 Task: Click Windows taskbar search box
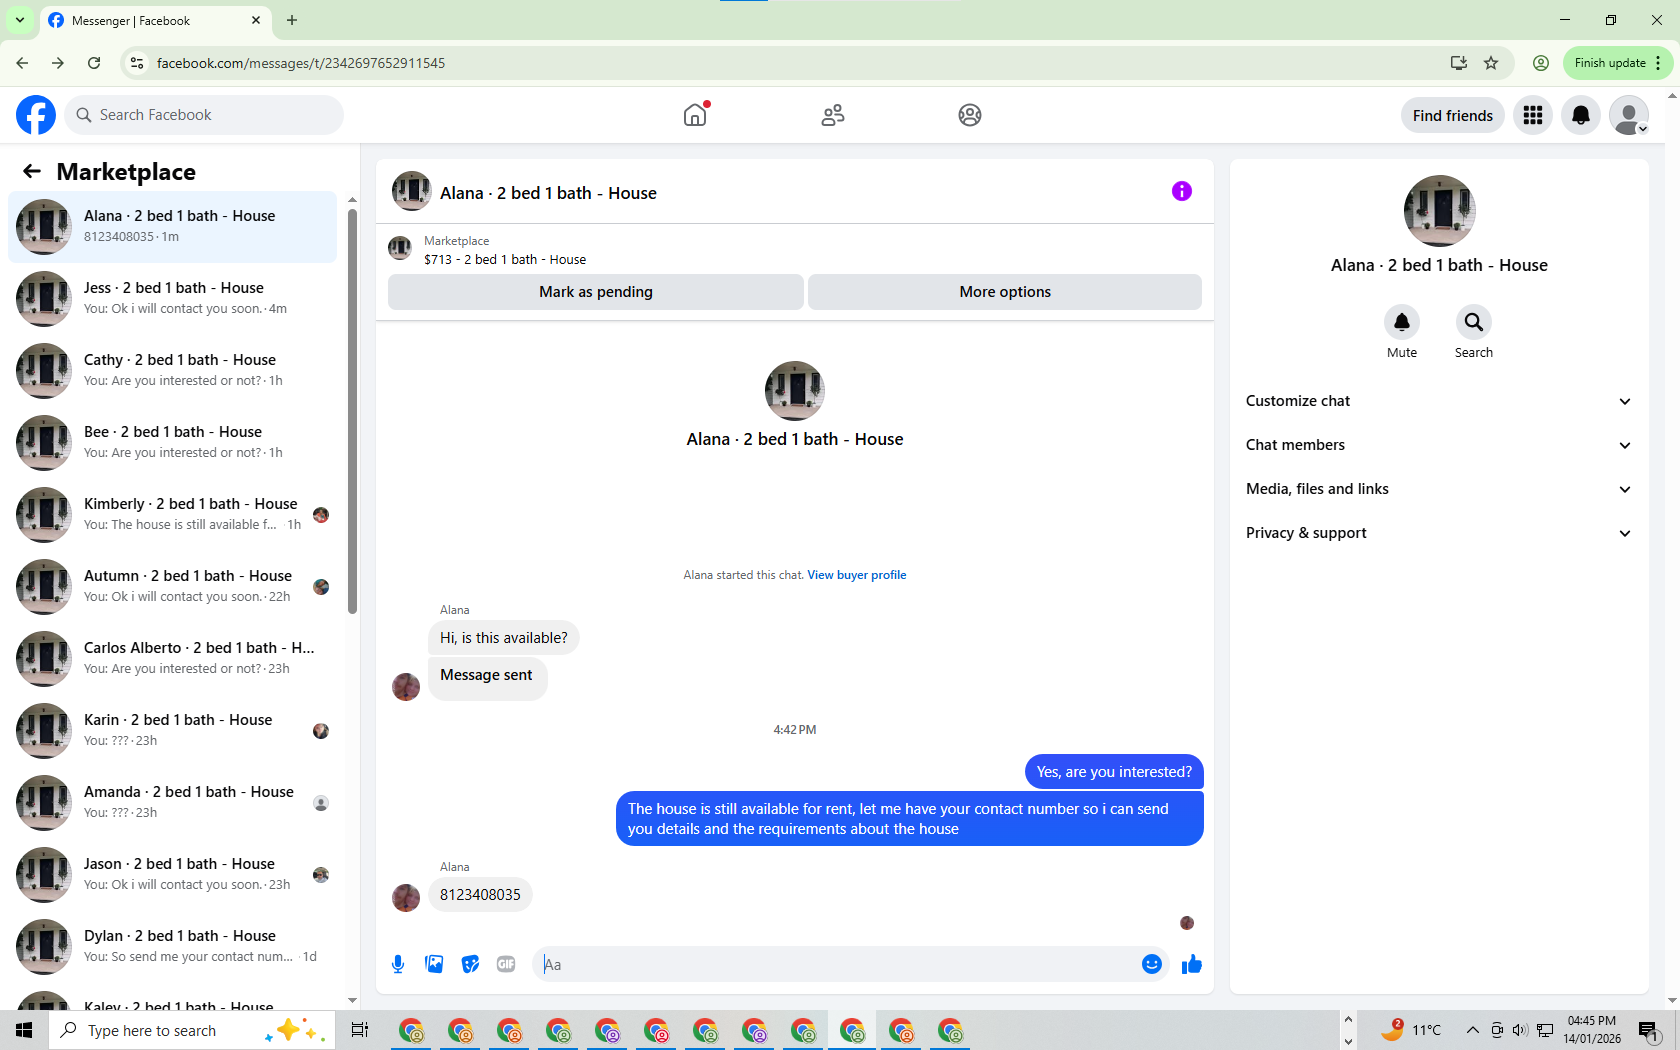coord(191,1030)
